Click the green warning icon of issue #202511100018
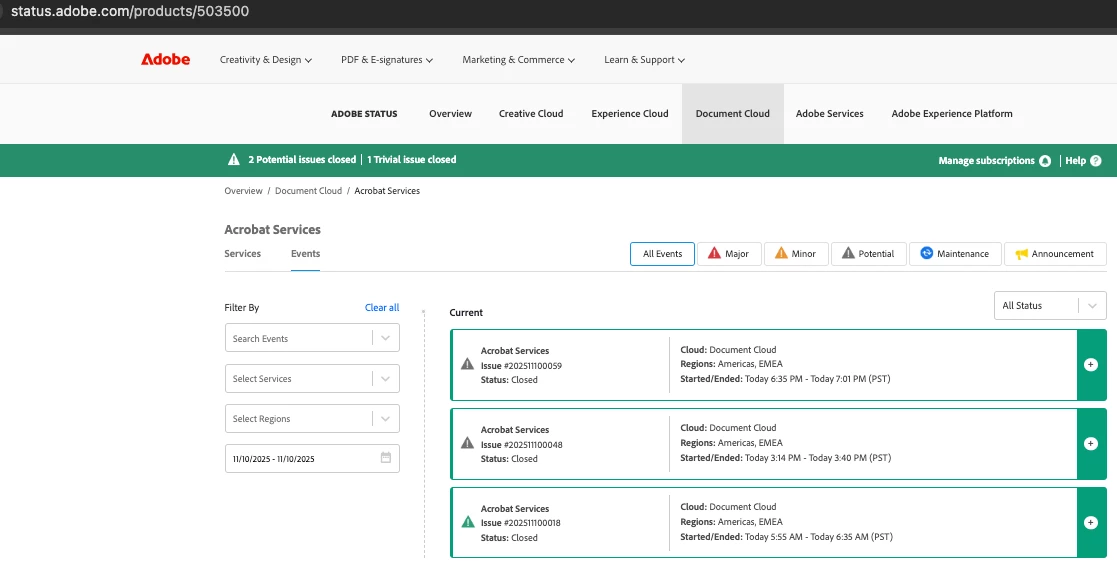1117x573 pixels. point(467,522)
